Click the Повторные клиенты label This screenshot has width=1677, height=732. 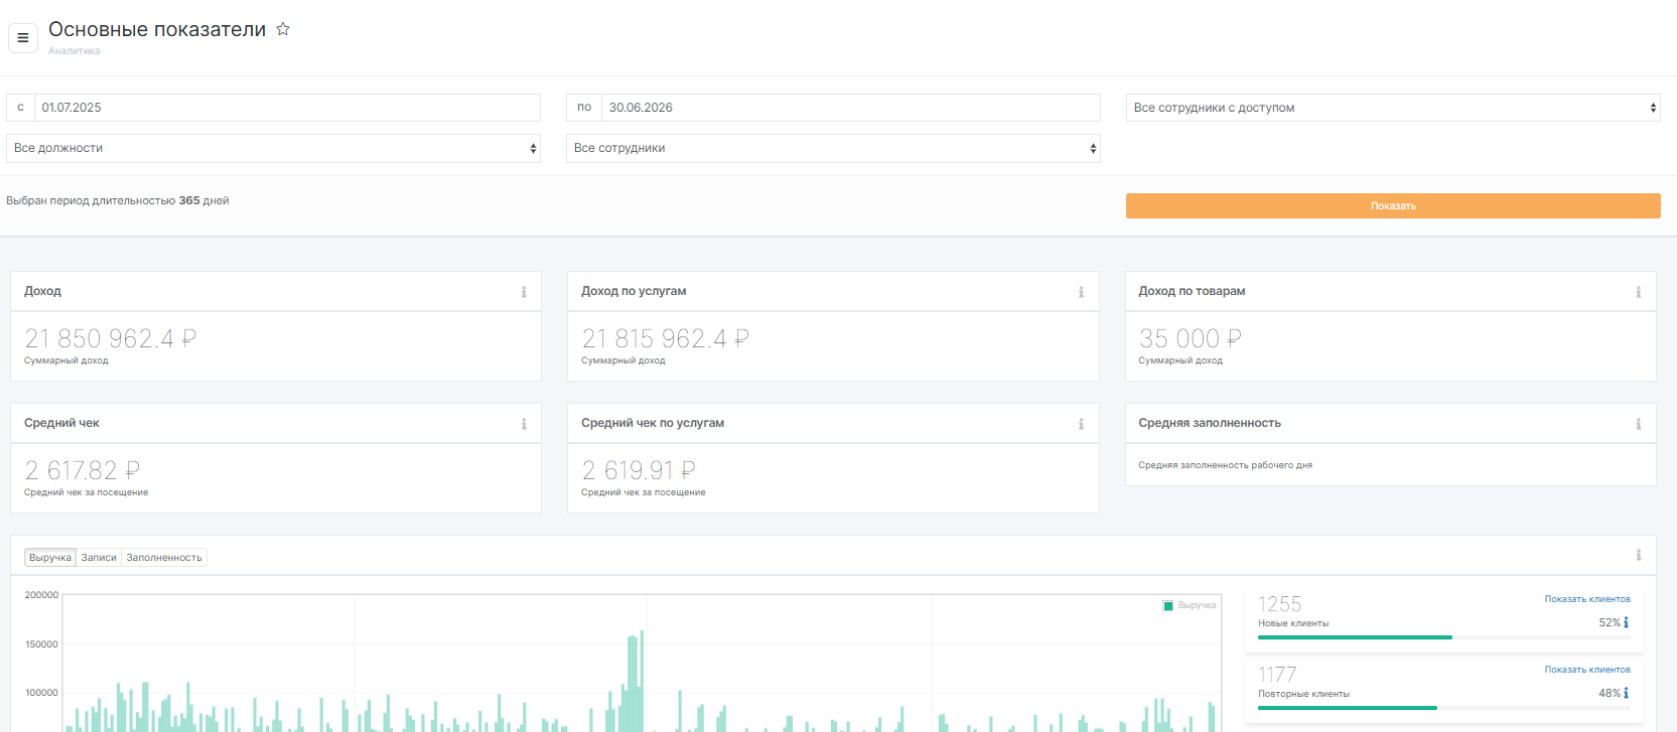coord(1304,693)
